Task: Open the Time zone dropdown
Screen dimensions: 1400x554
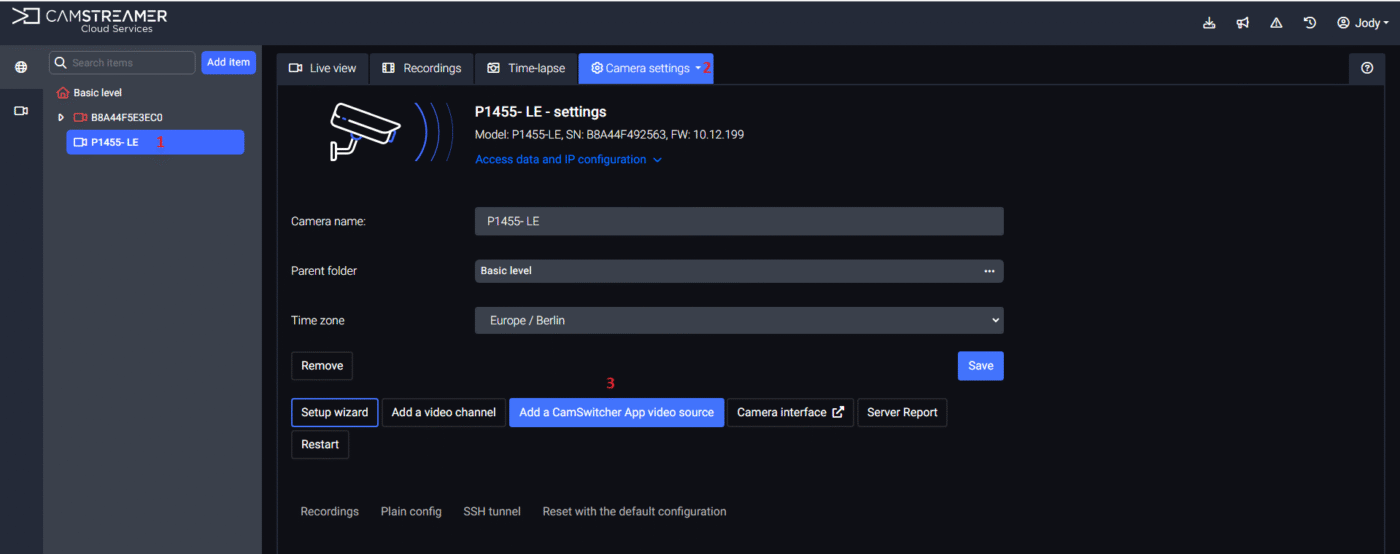Action: tap(738, 321)
